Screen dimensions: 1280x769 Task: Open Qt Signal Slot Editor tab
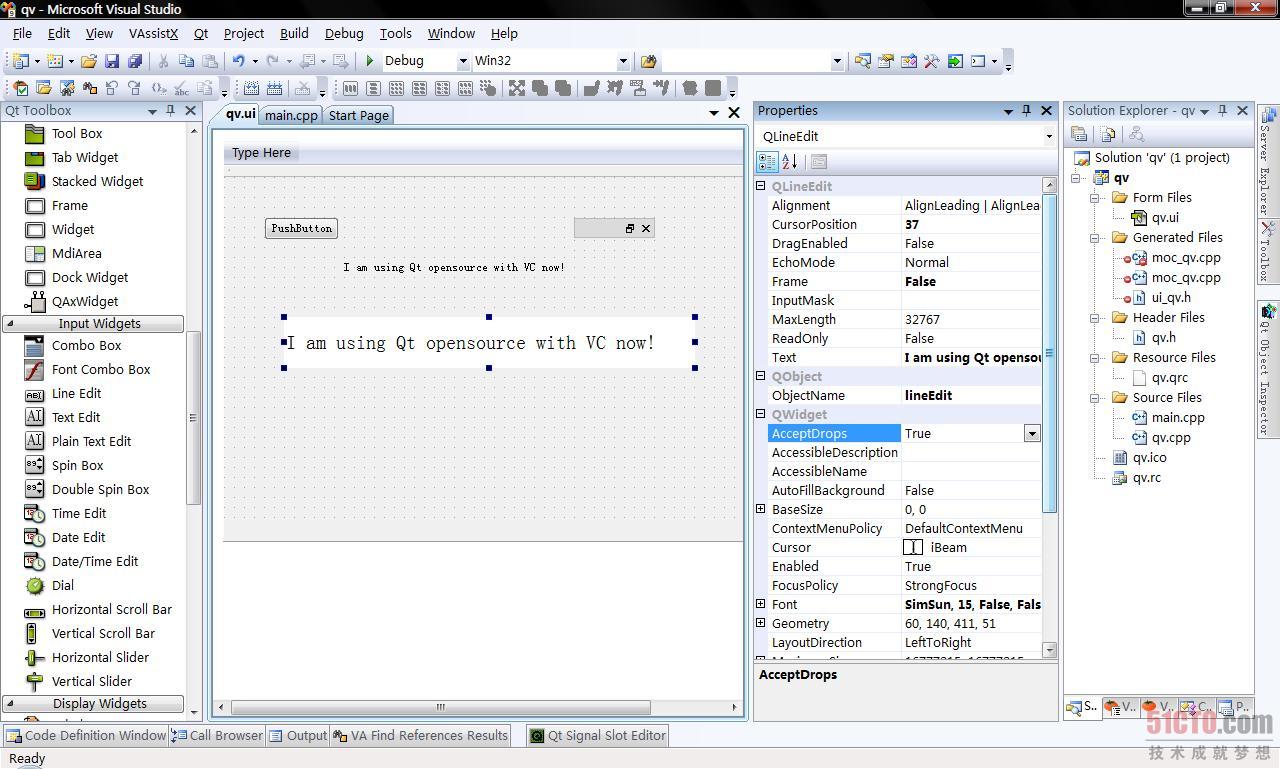598,735
